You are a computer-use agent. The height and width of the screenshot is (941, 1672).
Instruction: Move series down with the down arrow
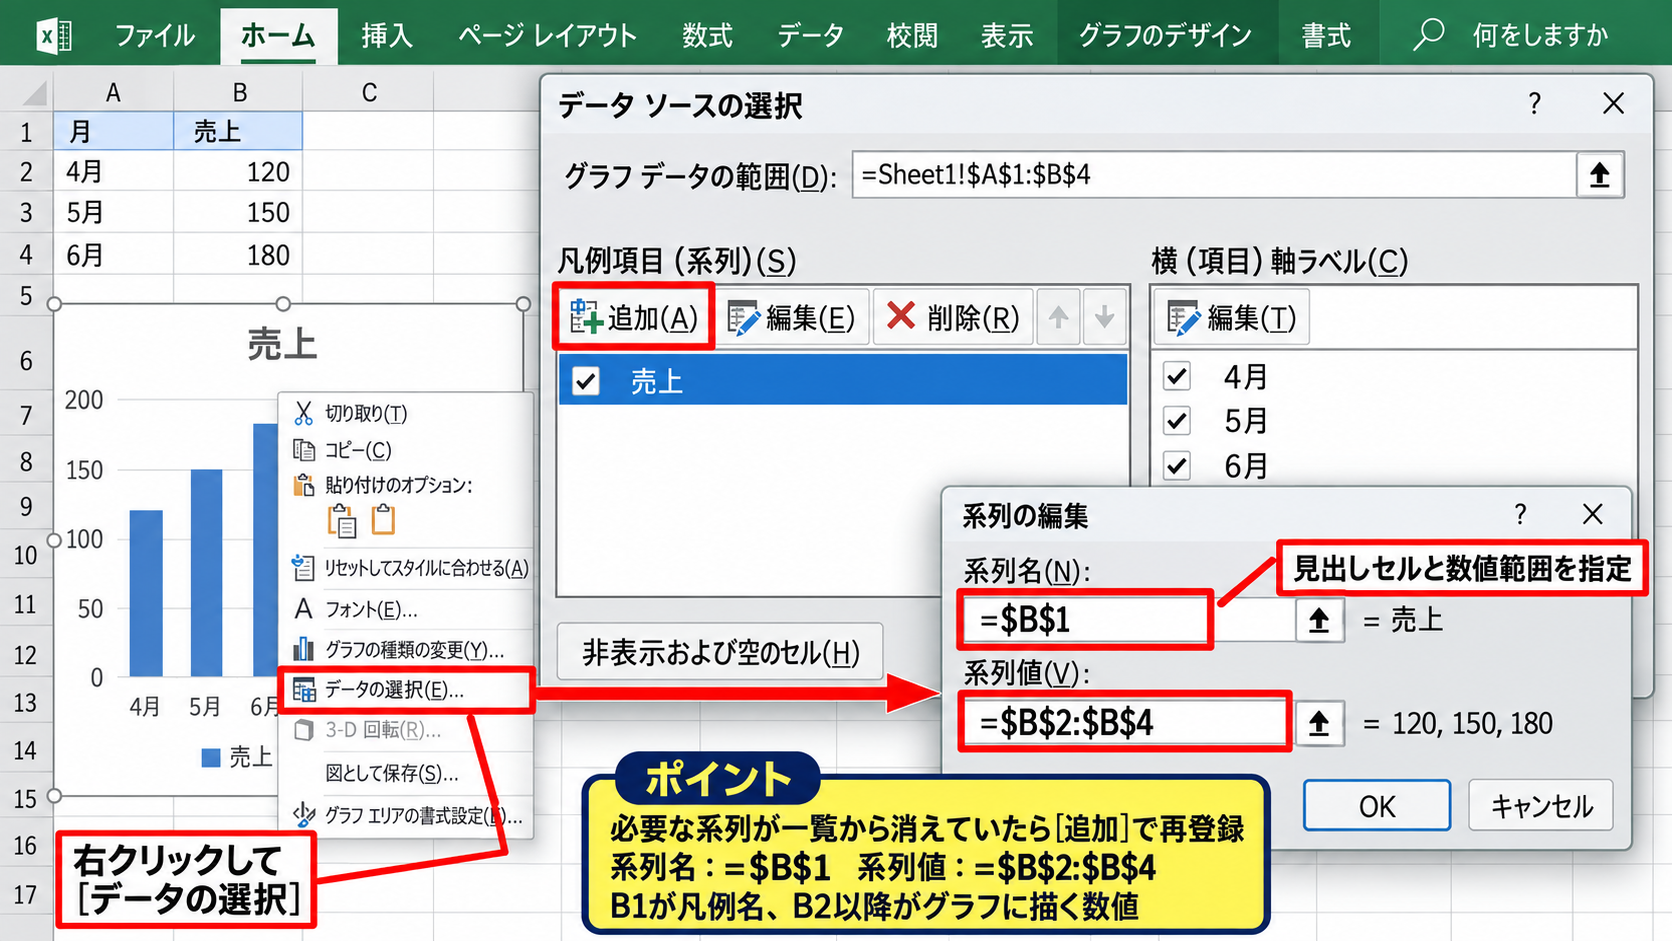pyautogui.click(x=1104, y=318)
